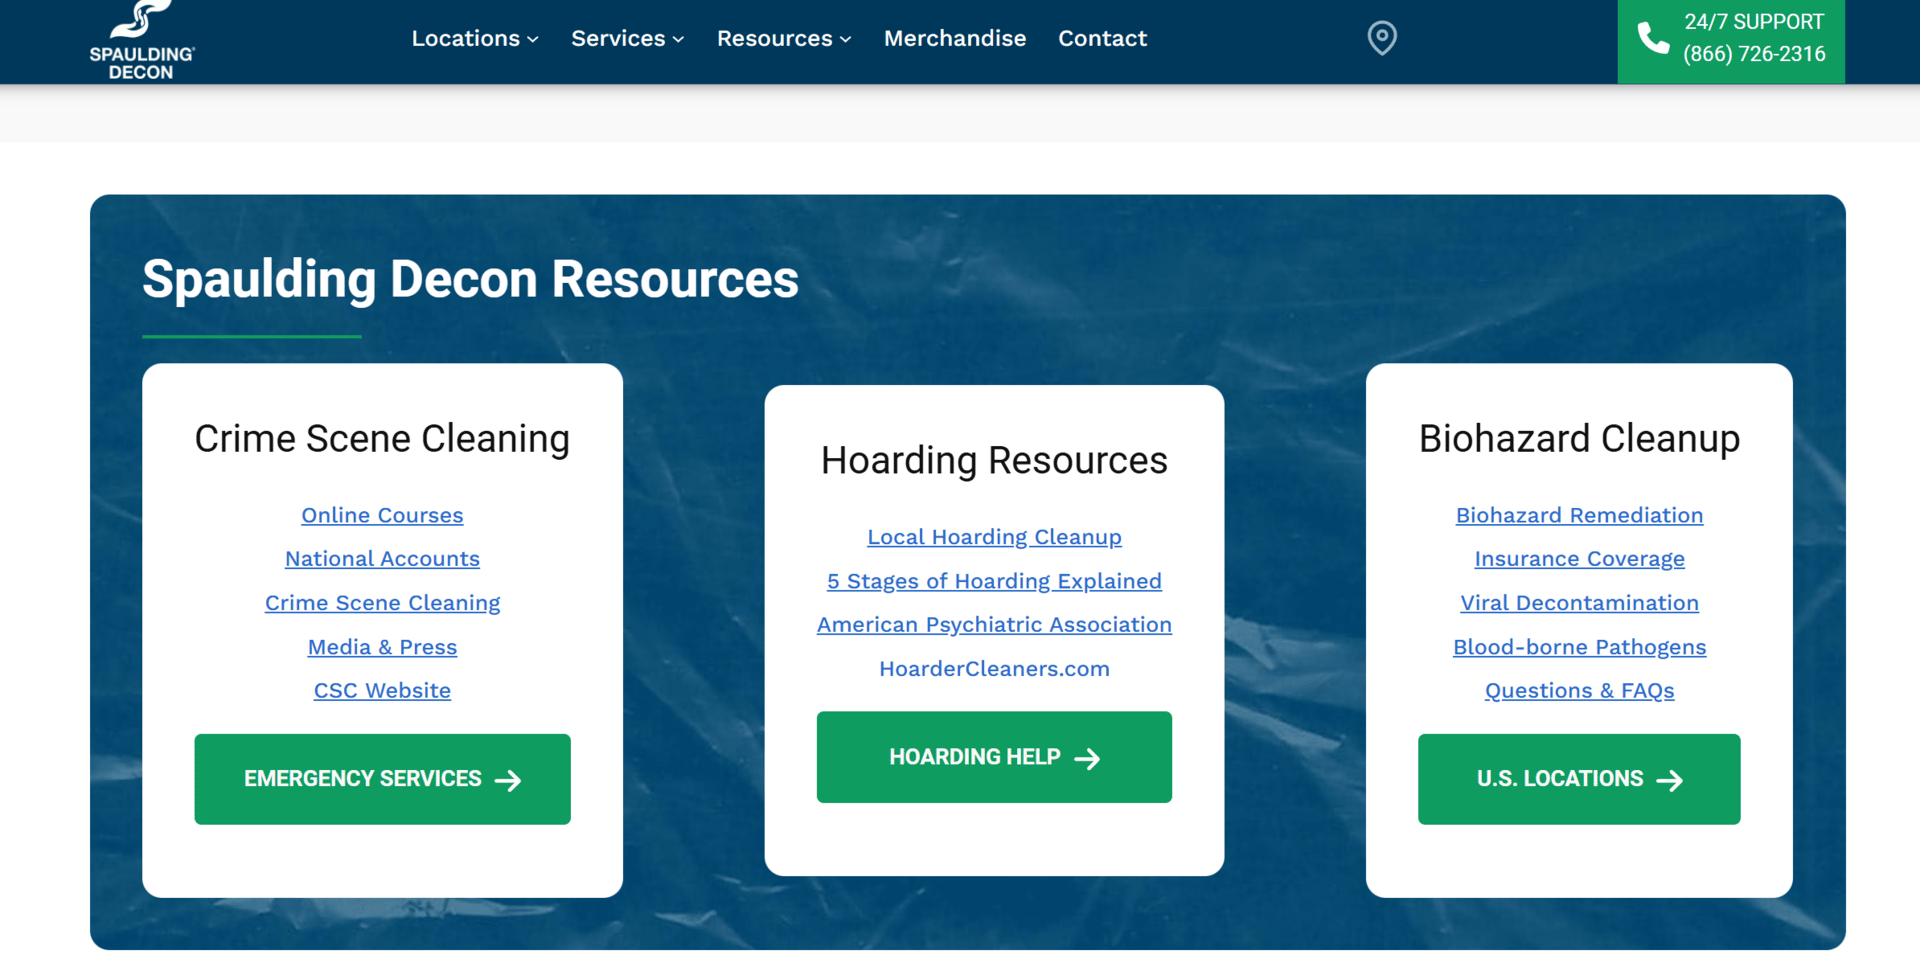This screenshot has width=1920, height=971.
Task: Go to the Contact page
Action: click(1102, 38)
